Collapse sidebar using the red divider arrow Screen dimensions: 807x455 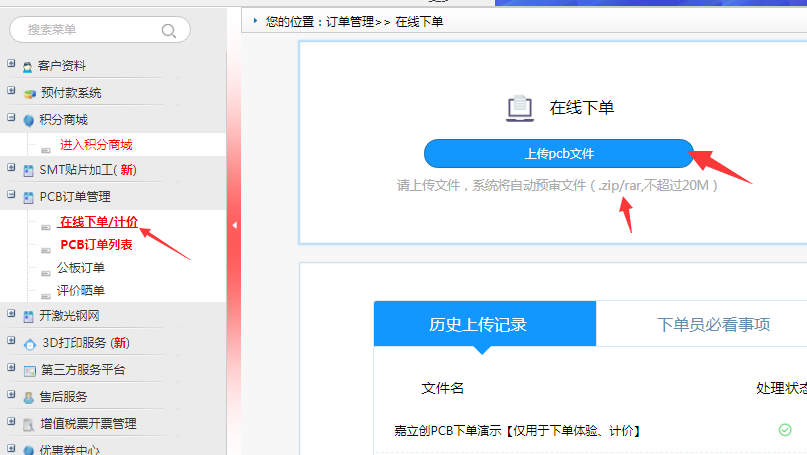(x=234, y=226)
